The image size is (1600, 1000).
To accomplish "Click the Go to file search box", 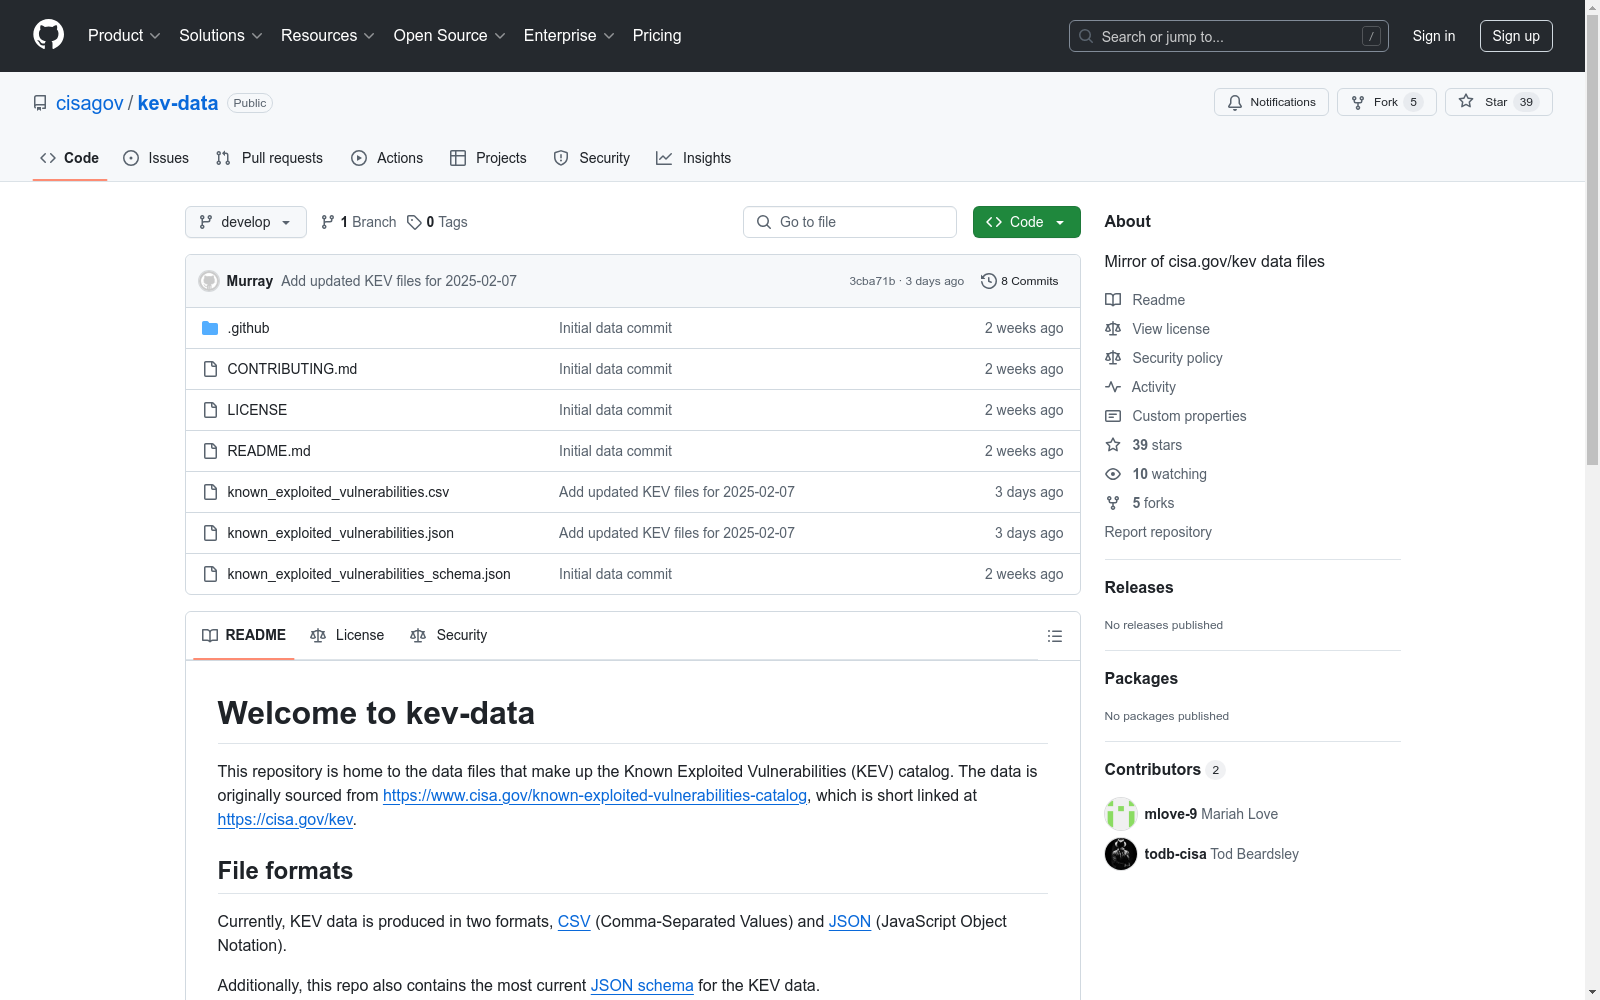I will [850, 222].
